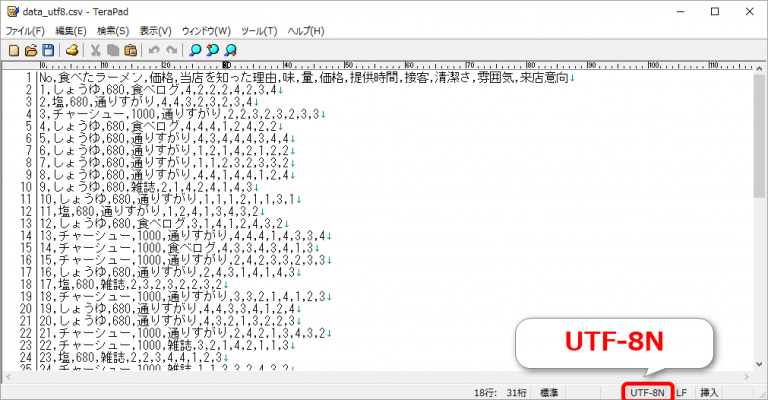Save the file with floppy disk icon
The width and height of the screenshot is (768, 400).
click(x=46, y=50)
